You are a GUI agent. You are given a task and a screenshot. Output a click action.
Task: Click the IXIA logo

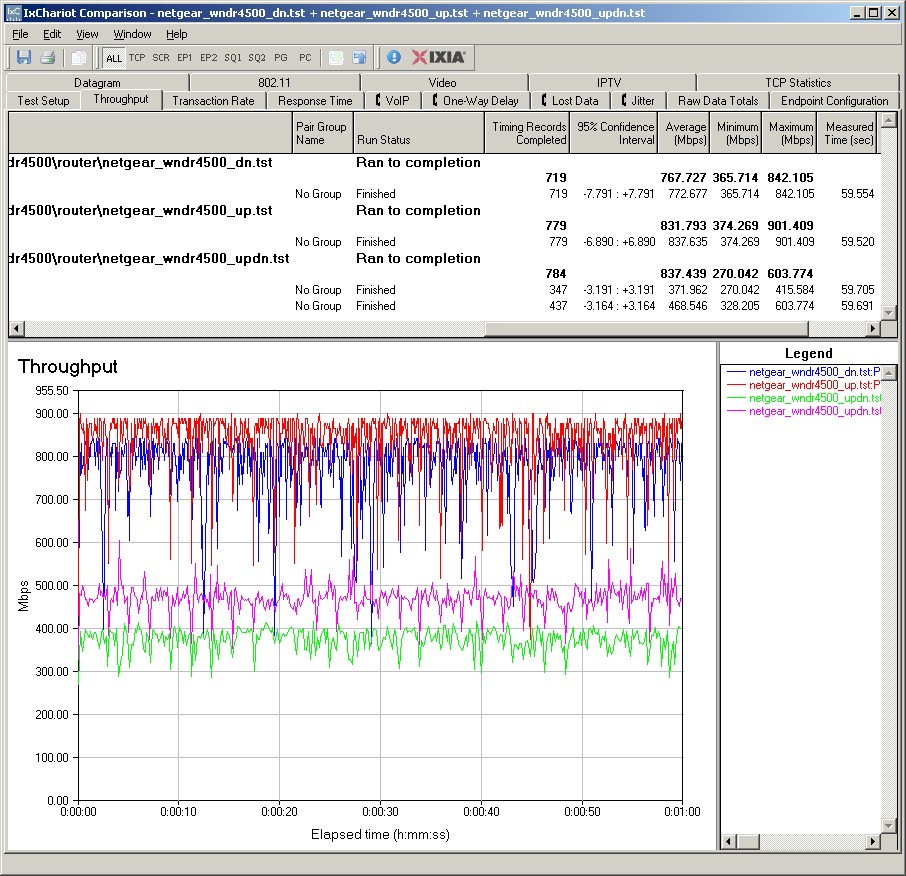point(439,57)
